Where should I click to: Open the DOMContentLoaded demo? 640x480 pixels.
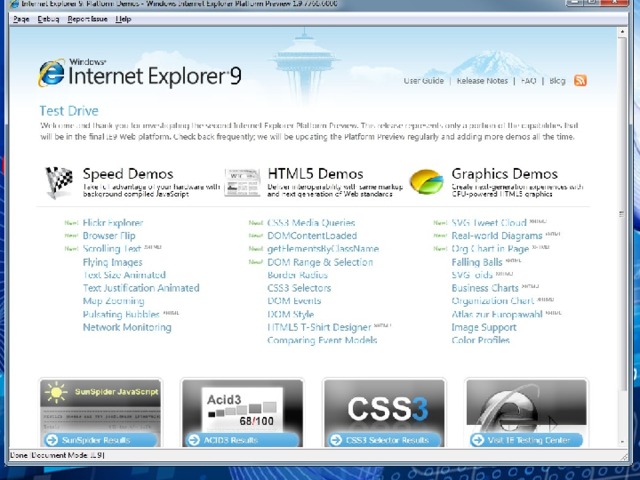(x=312, y=236)
